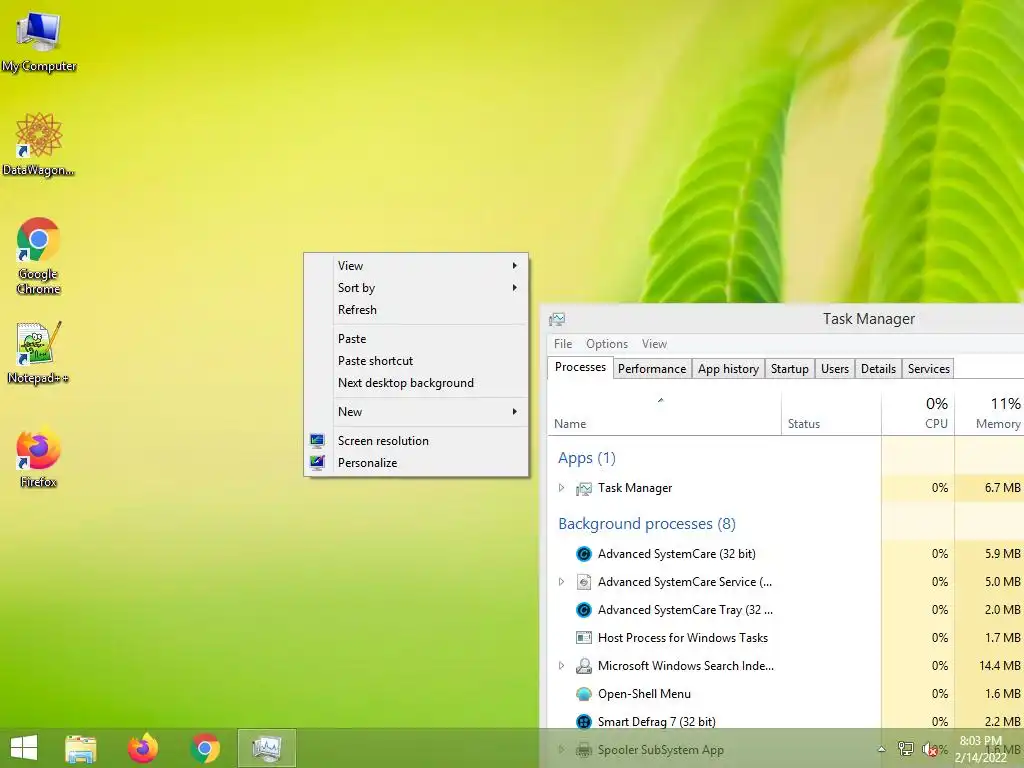The height and width of the screenshot is (768, 1024).
Task: Switch to the Users tab
Action: [x=835, y=369]
